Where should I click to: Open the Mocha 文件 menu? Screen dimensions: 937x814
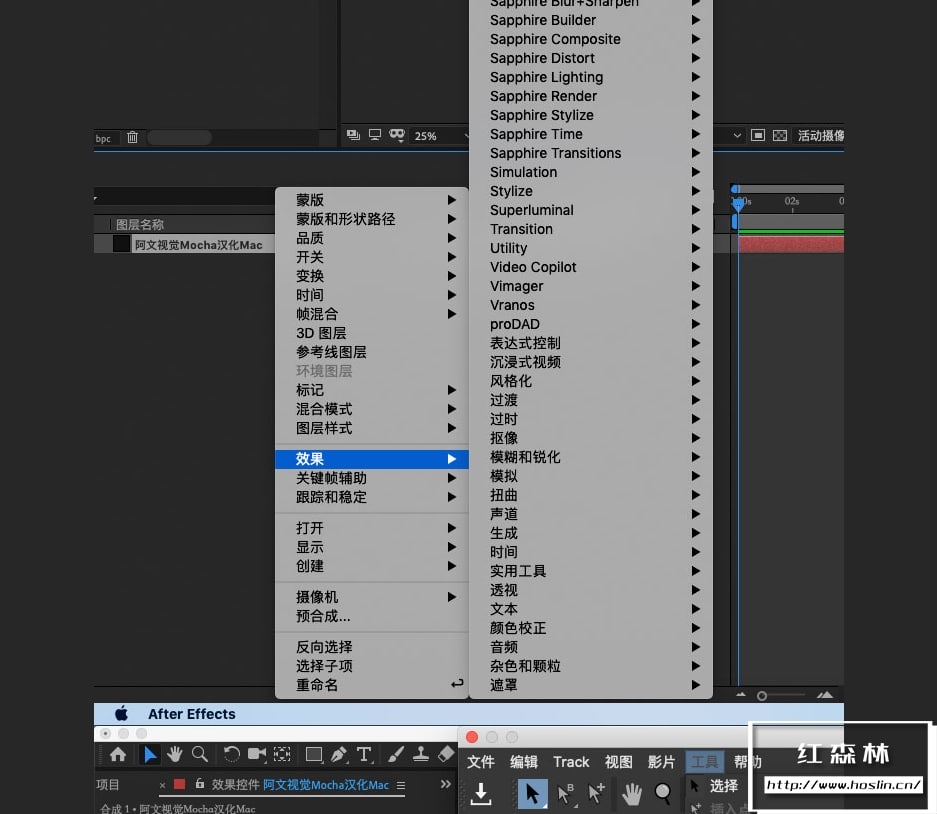click(480, 762)
